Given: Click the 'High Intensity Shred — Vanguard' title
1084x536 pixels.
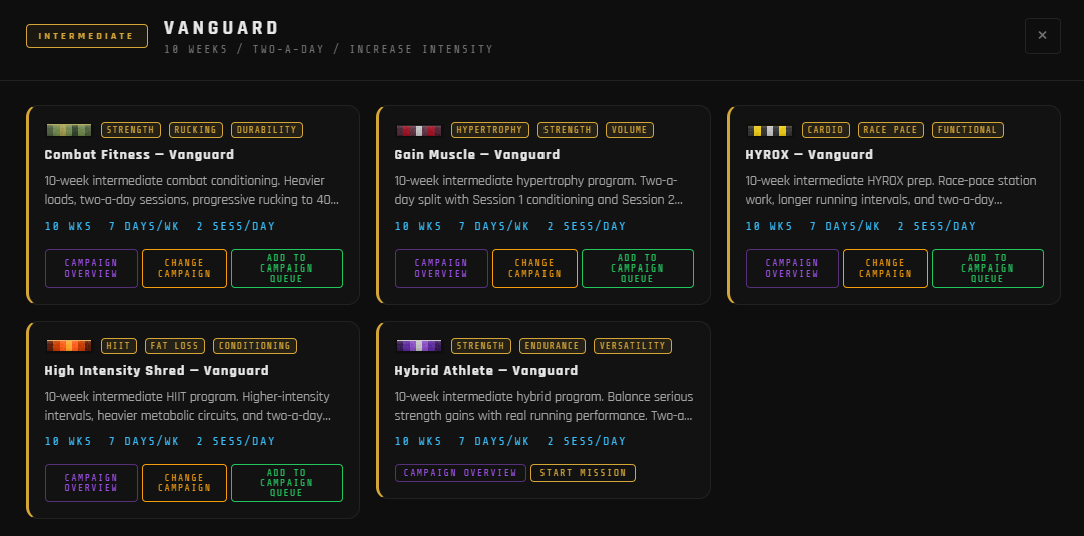Looking at the screenshot, I should click(x=157, y=371).
